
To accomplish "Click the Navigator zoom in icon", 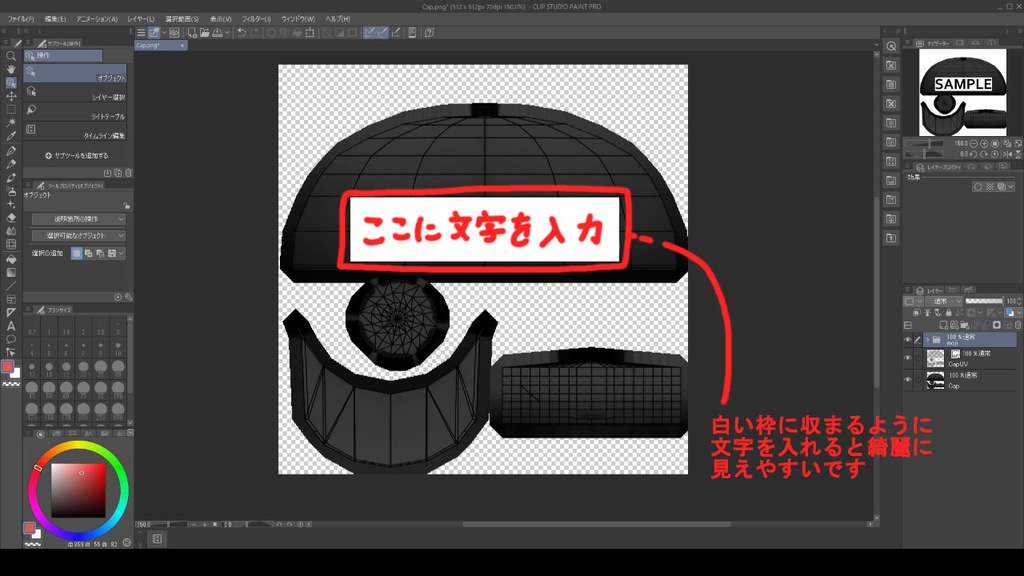I will pos(984,143).
